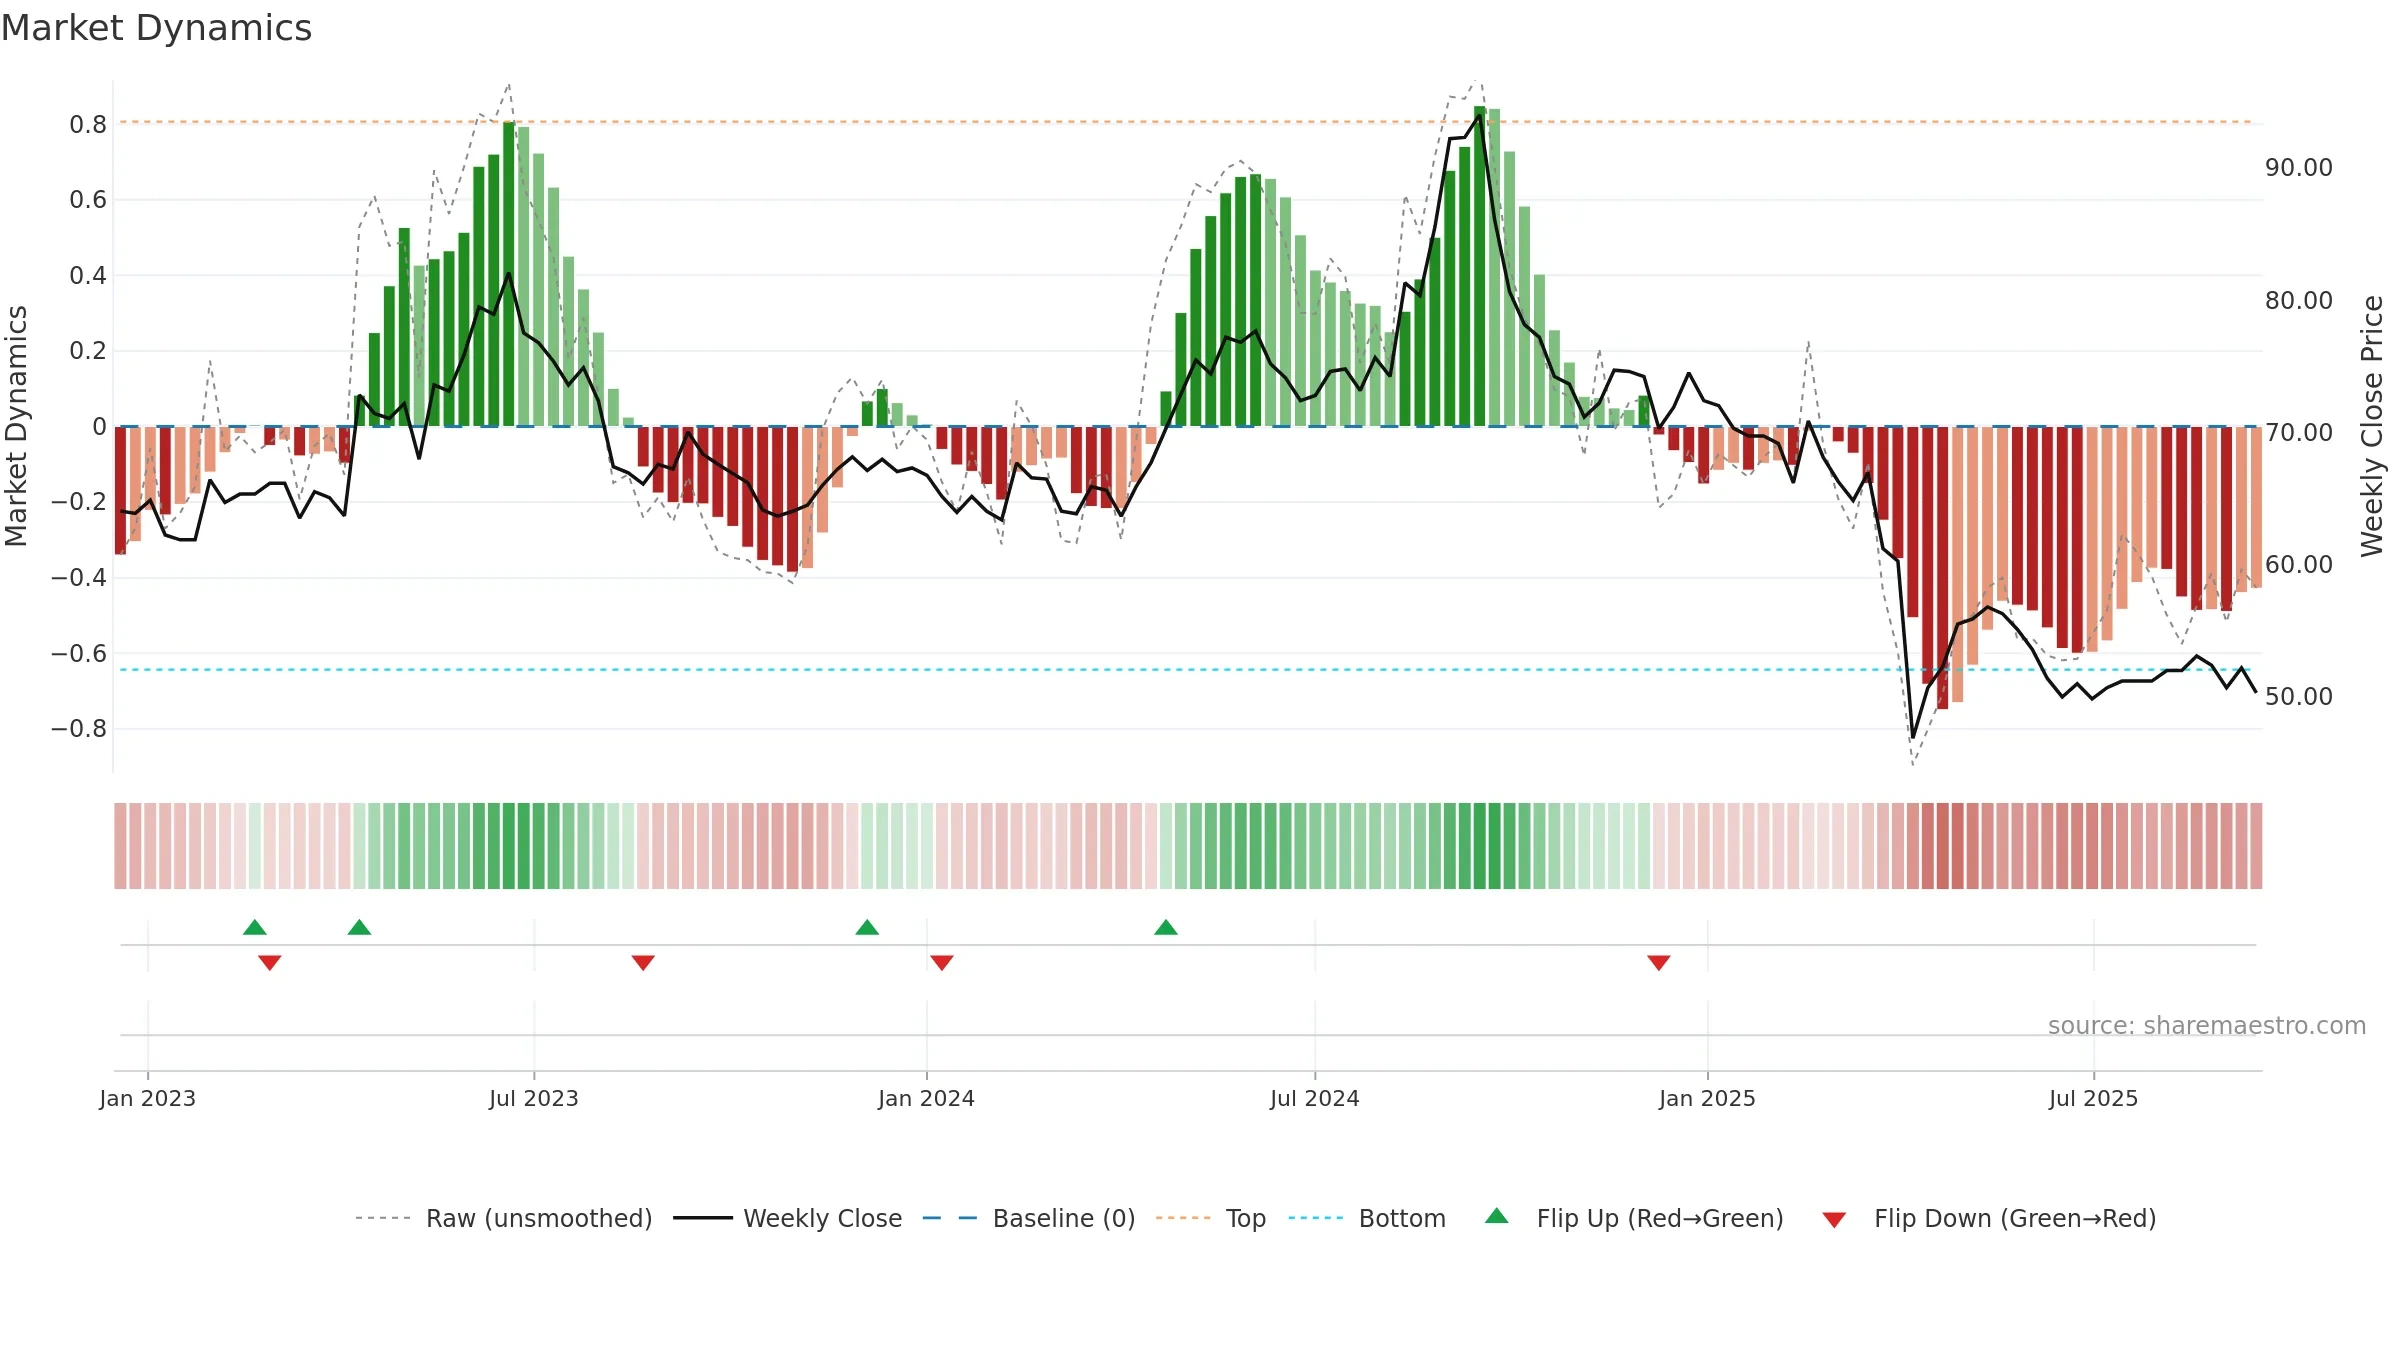The image size is (2400, 1350).
Task: Click the 60.00 price axis label
Action: 2299,564
